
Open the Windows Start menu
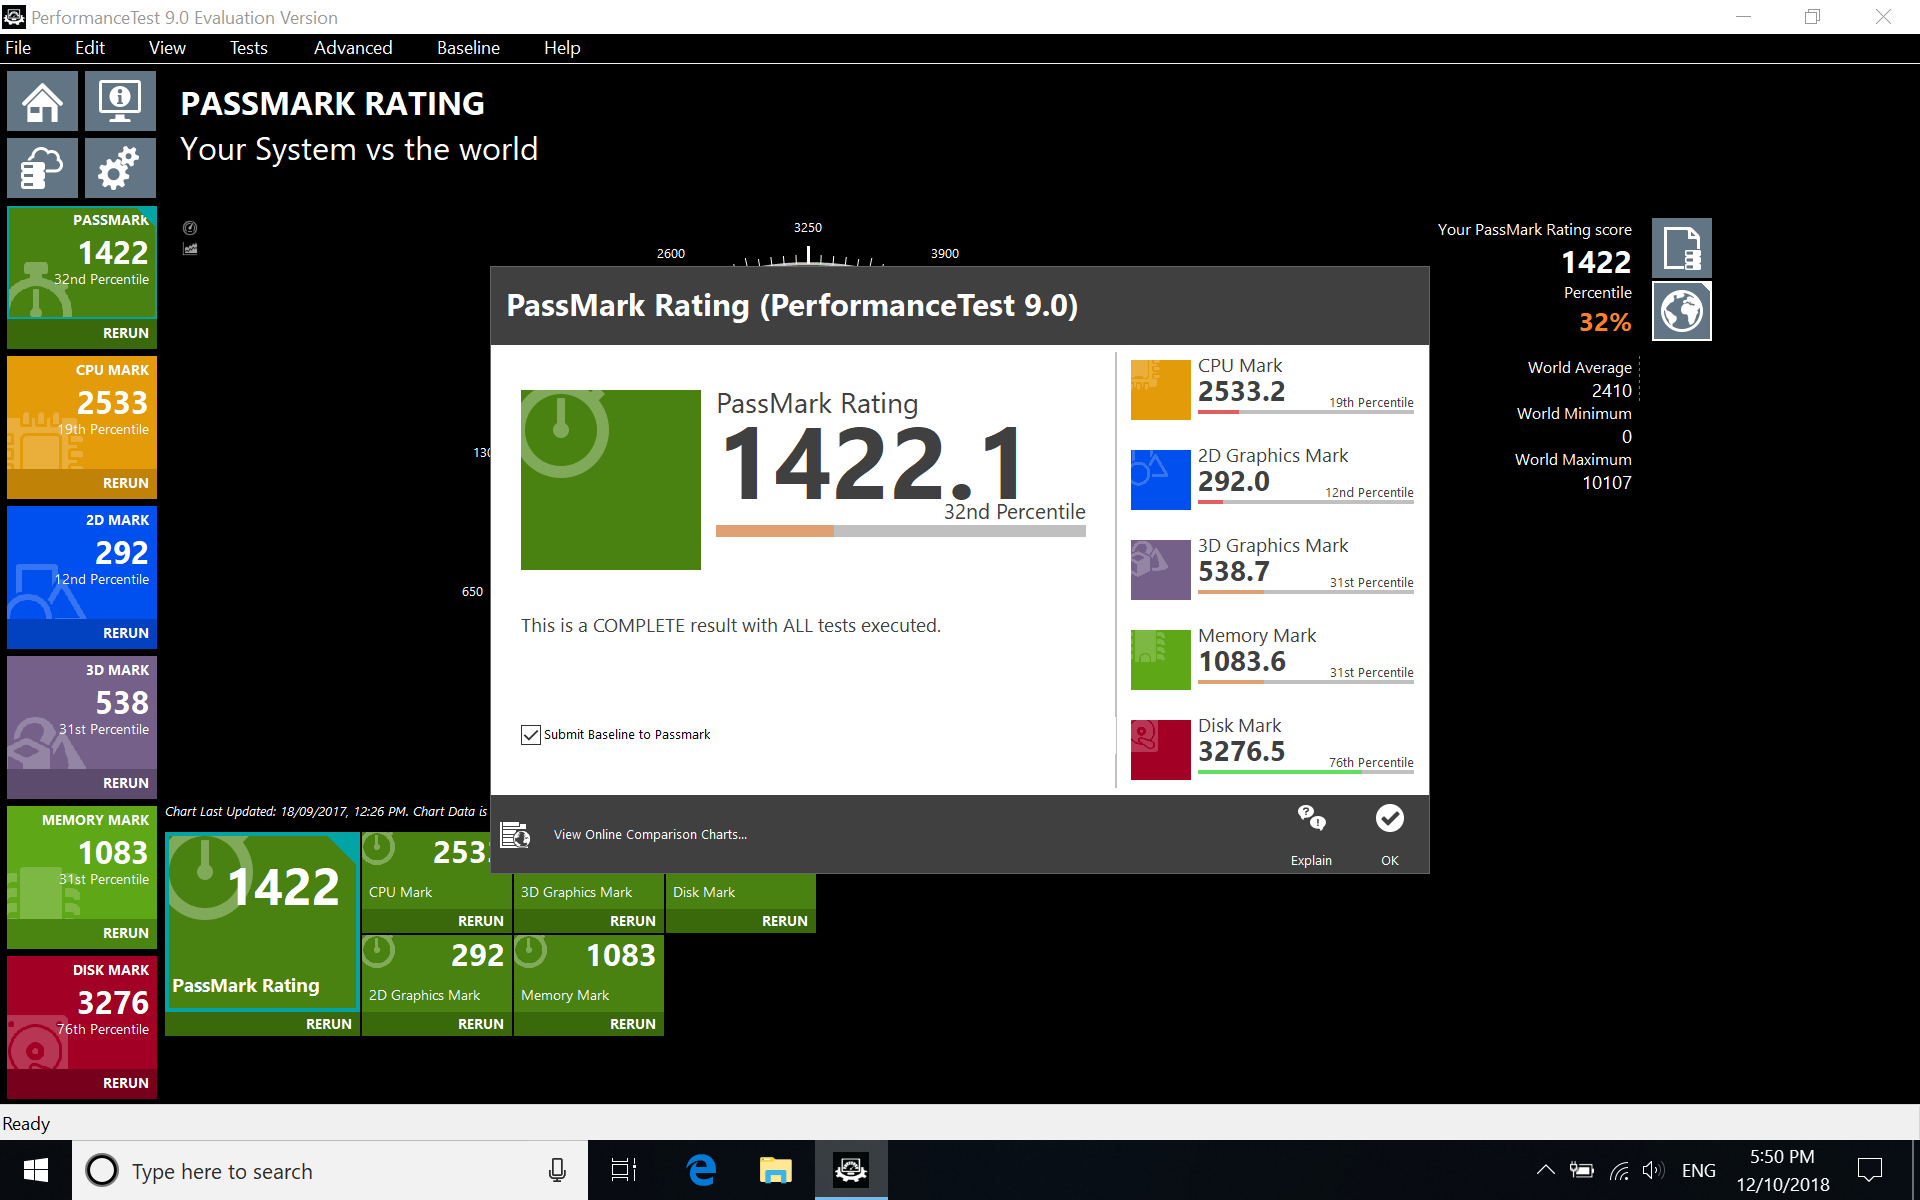point(36,1171)
